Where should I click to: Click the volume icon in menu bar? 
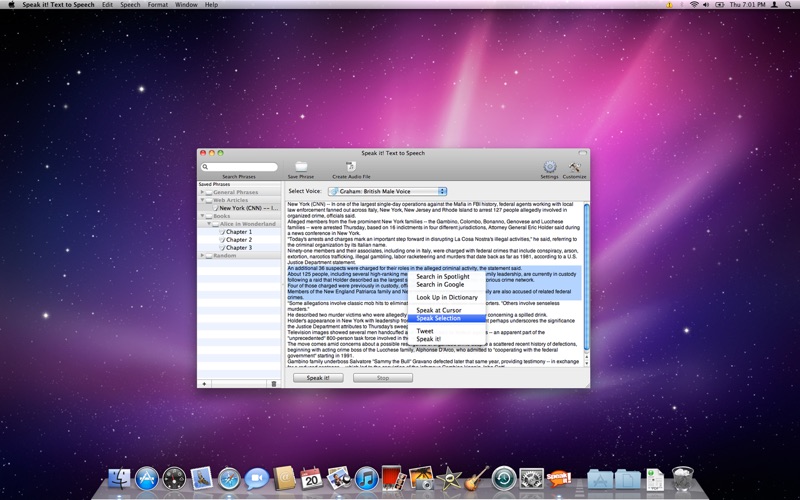(x=706, y=5)
